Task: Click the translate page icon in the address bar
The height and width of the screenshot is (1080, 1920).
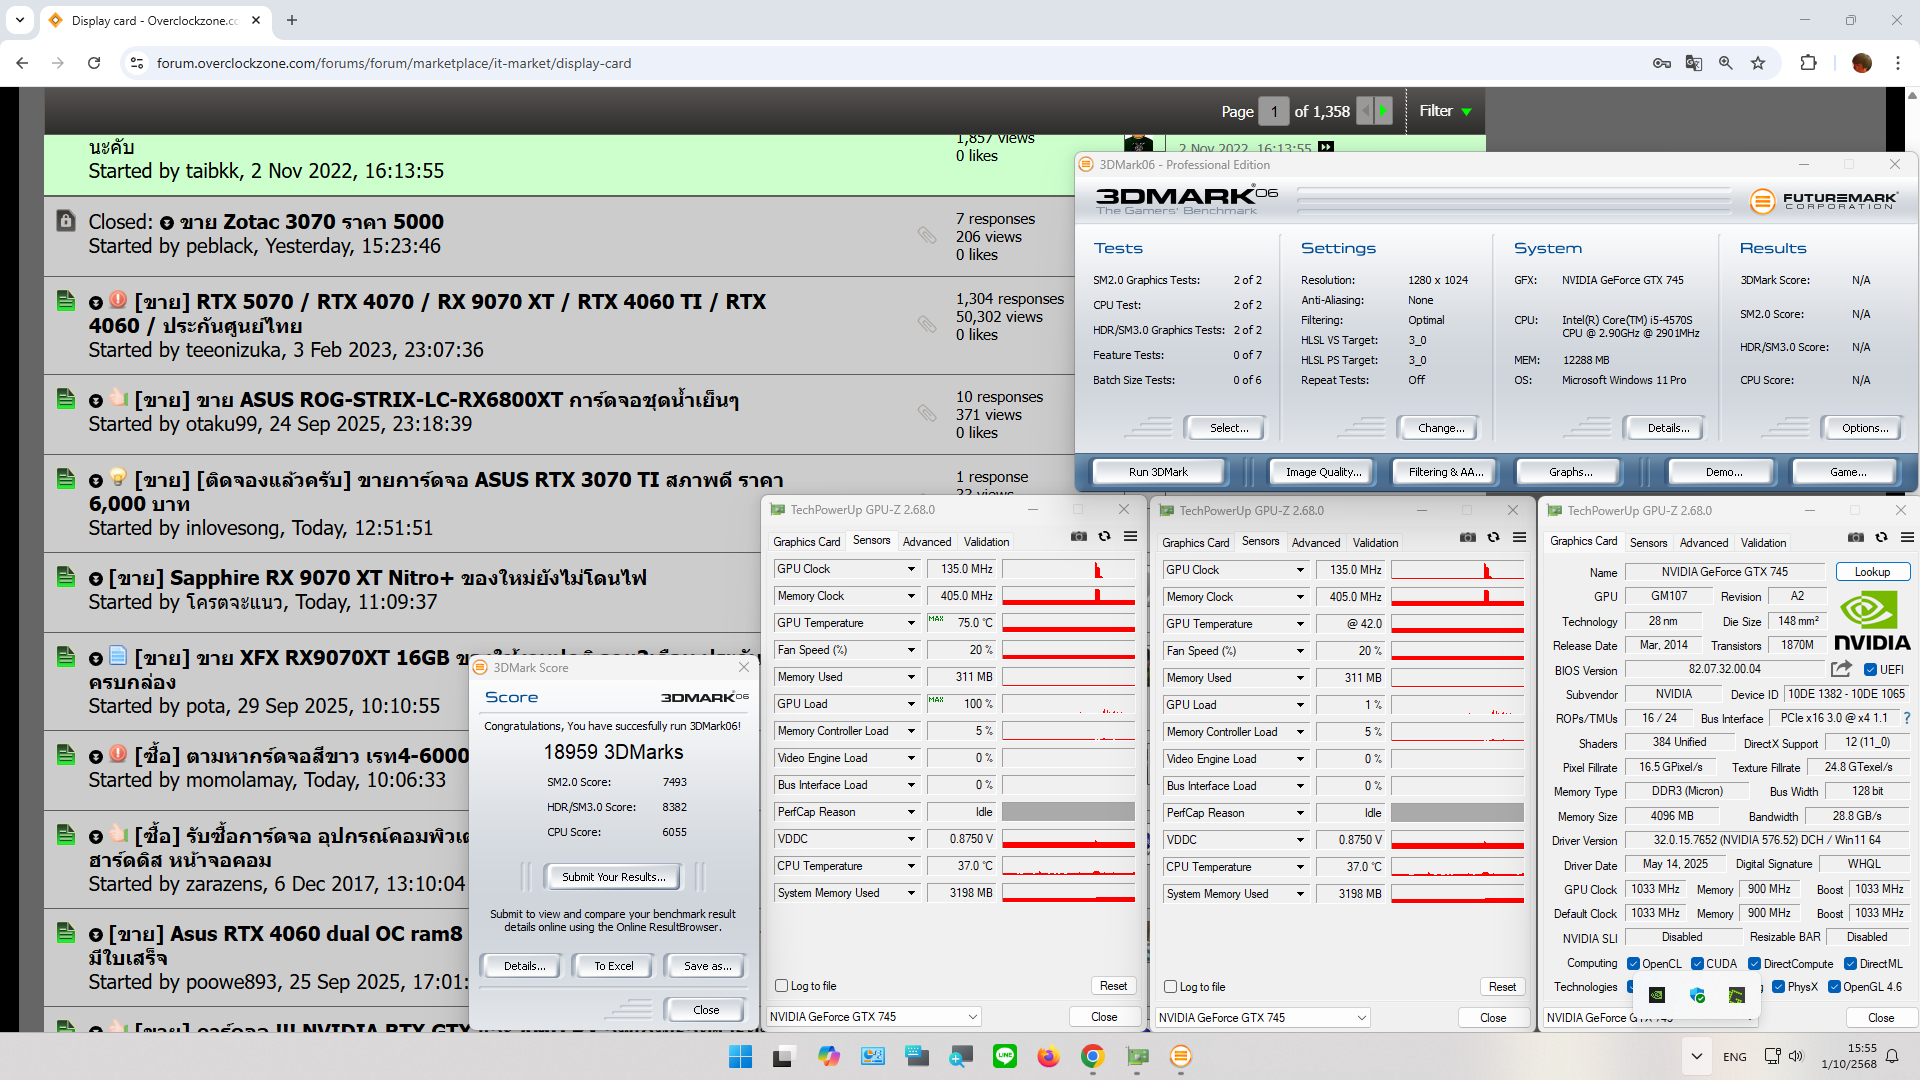Action: [1693, 63]
